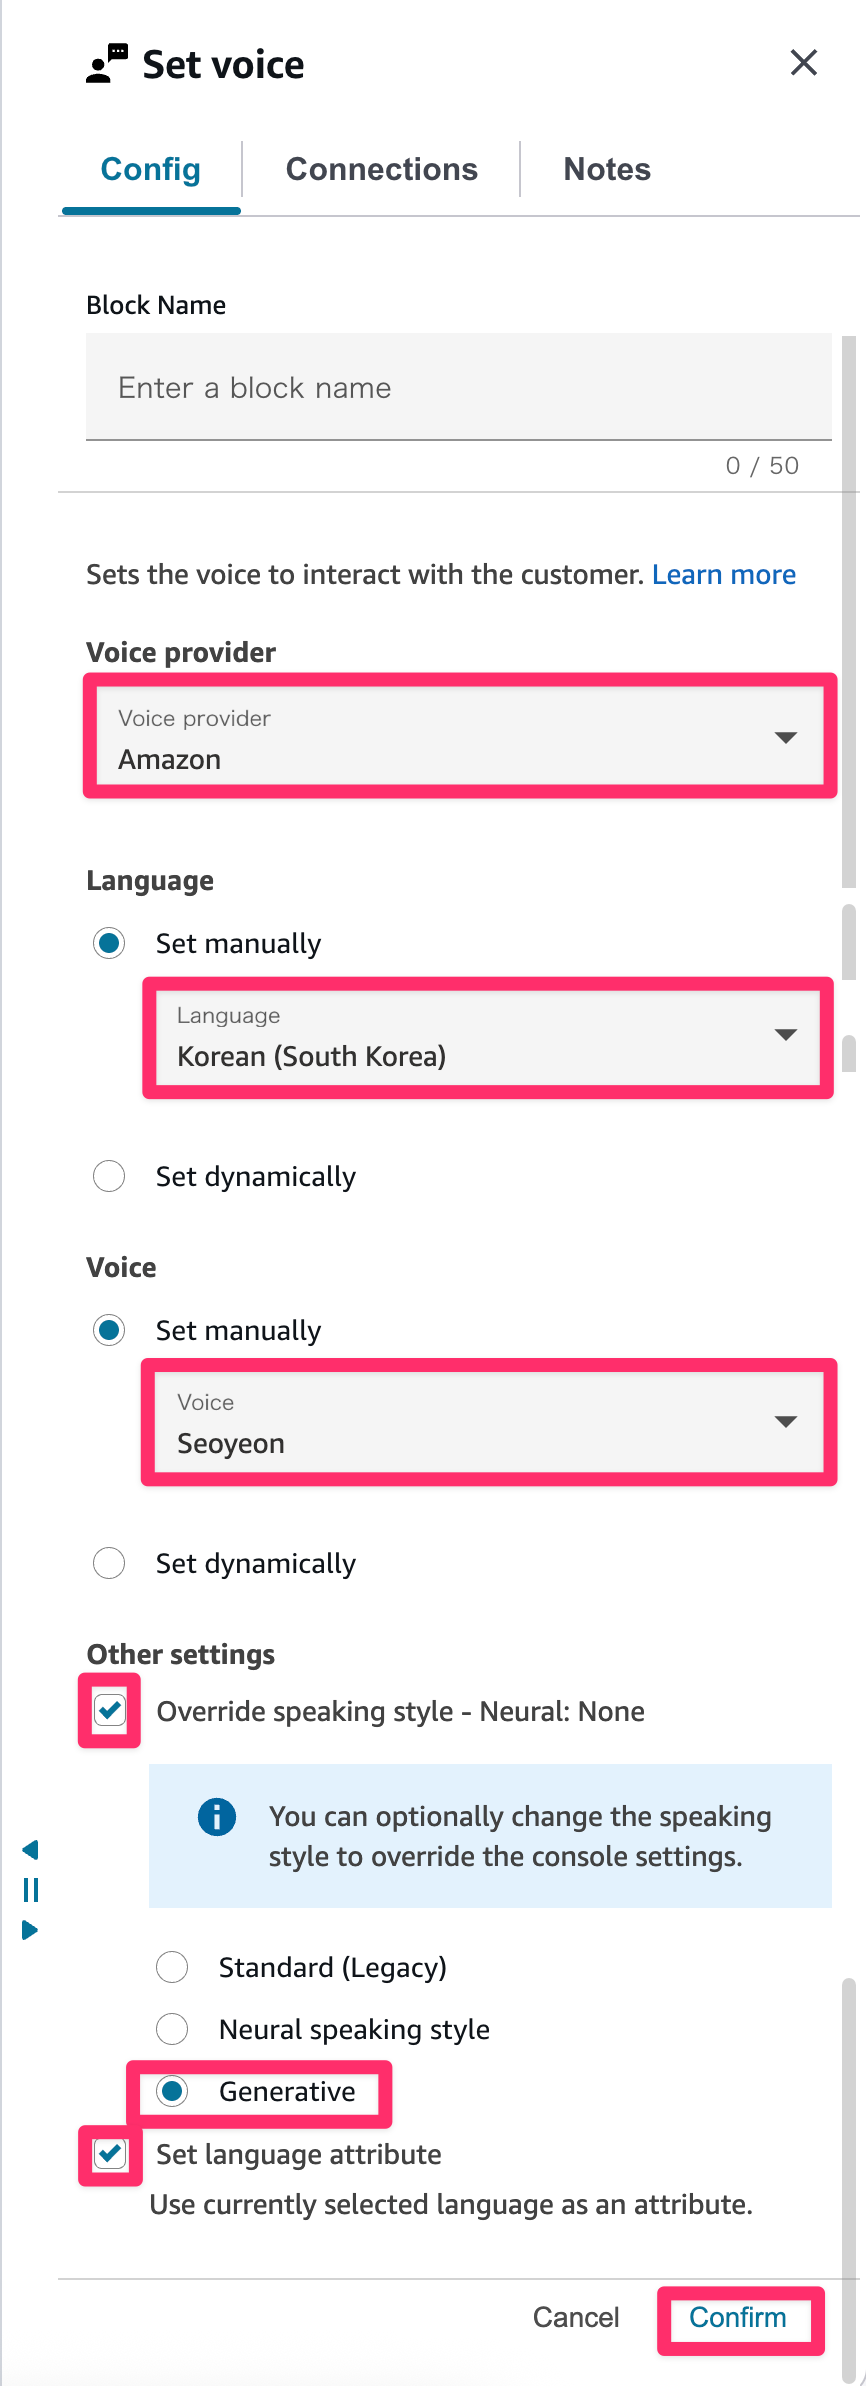The width and height of the screenshot is (866, 2386).
Task: Open the Seoyeon voice dropdown
Action: (488, 1422)
